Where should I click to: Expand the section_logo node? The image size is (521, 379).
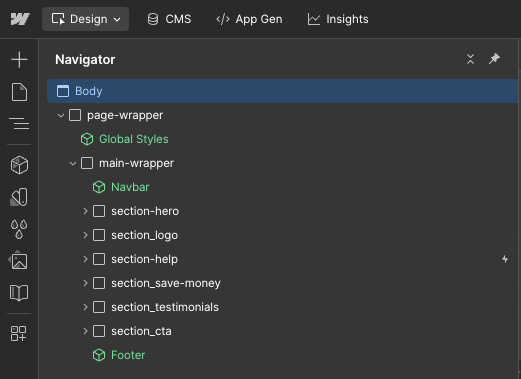pos(85,235)
